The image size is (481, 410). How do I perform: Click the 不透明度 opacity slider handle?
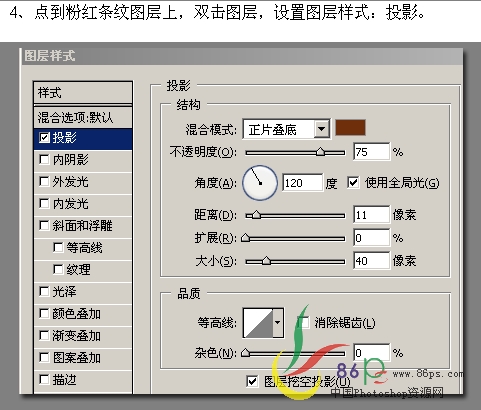pos(320,152)
